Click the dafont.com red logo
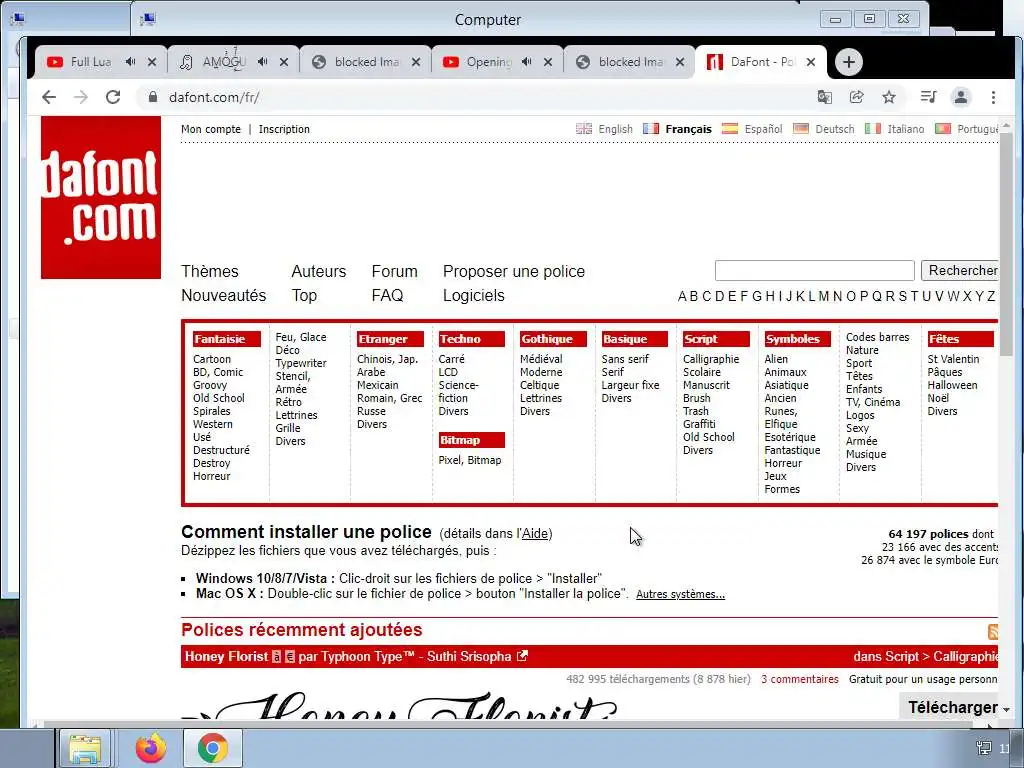 [x=101, y=197]
